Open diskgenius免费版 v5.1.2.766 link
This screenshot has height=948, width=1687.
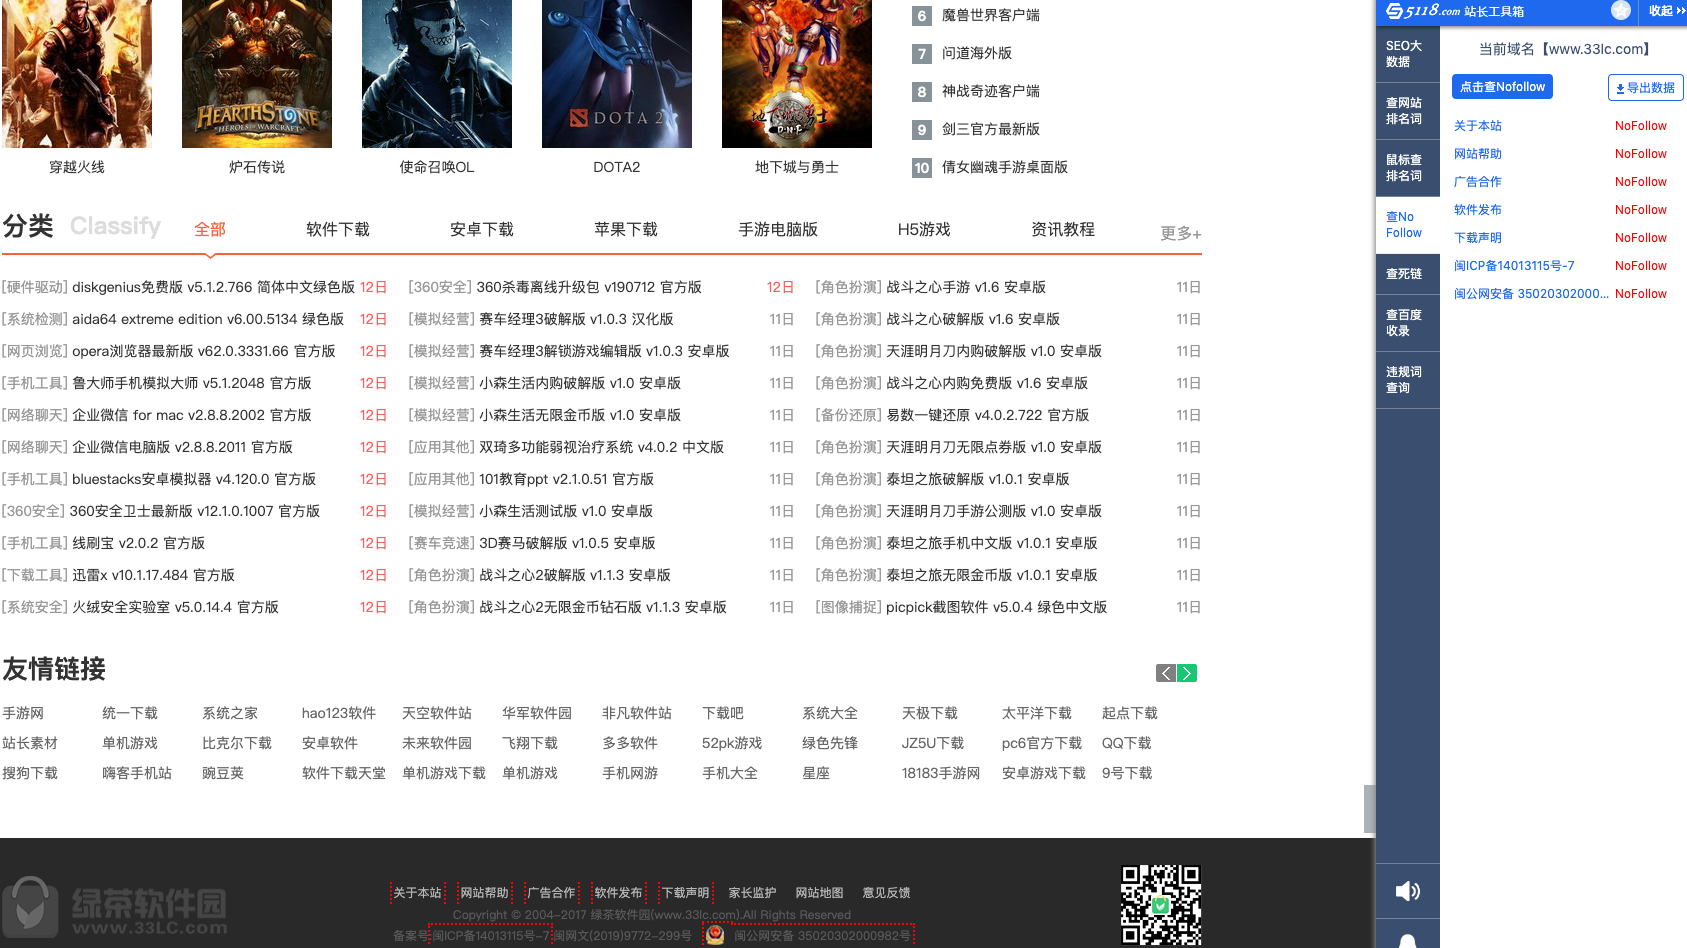tap(213, 287)
